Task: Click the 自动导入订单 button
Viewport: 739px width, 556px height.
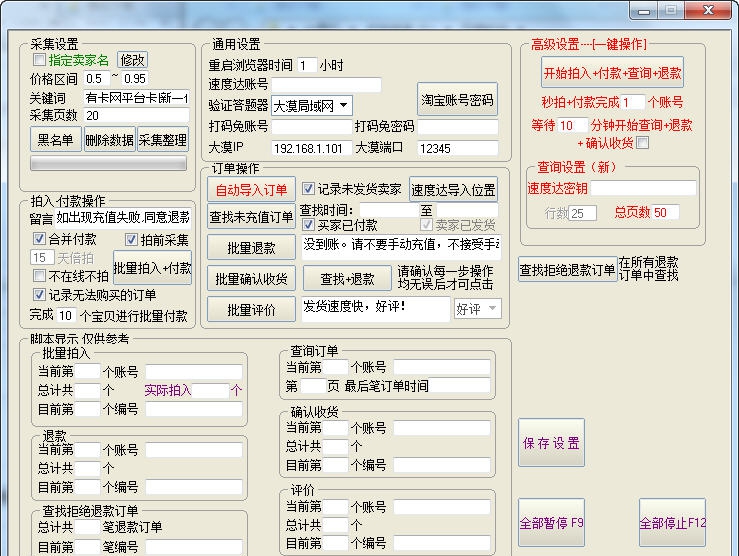Action: 251,190
